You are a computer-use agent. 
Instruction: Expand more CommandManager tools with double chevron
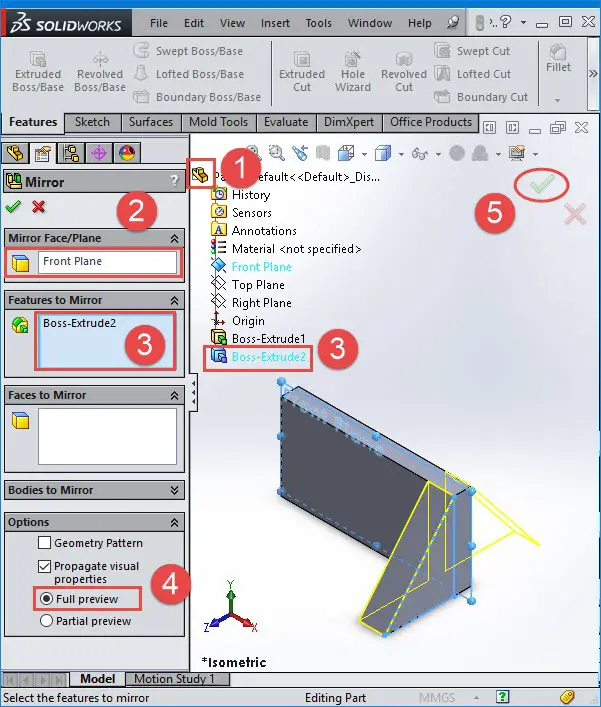[593, 73]
